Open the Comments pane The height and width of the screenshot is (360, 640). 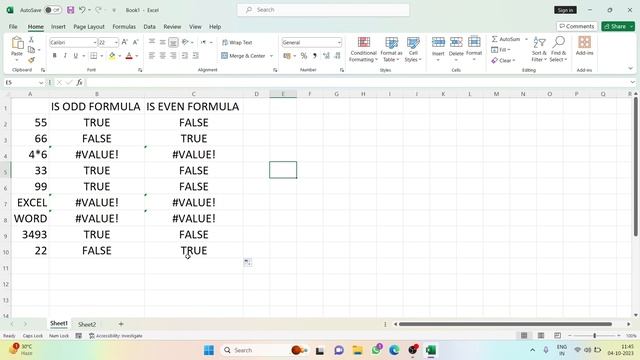[x=577, y=26]
